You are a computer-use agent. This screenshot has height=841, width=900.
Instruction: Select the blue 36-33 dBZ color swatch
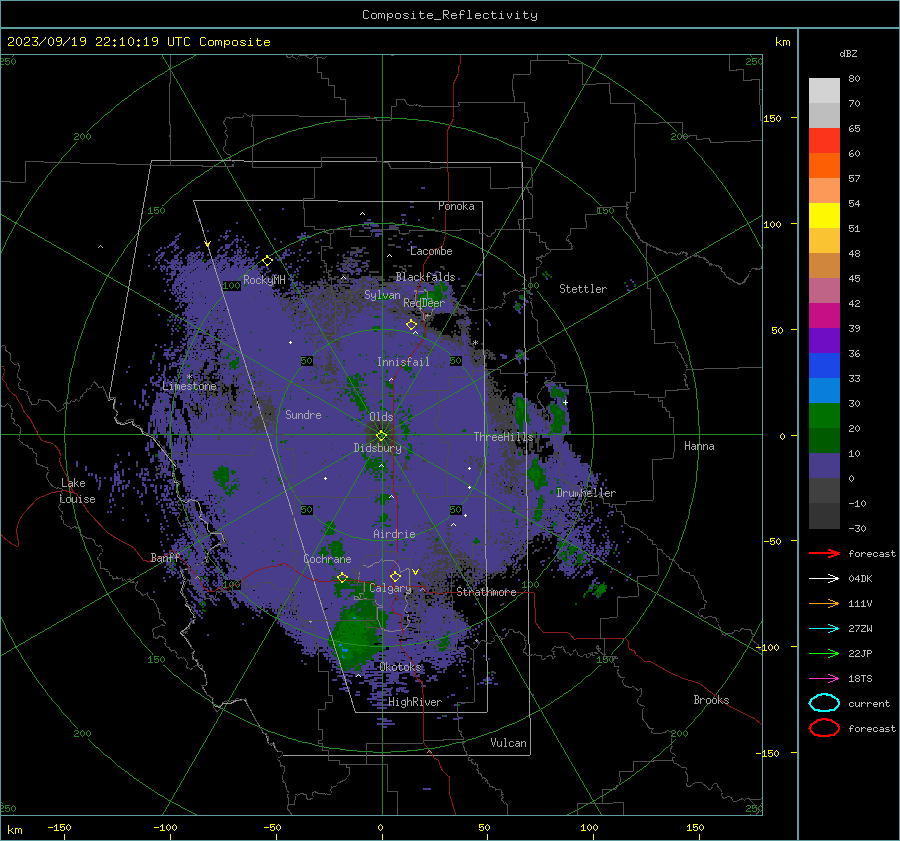coord(824,366)
